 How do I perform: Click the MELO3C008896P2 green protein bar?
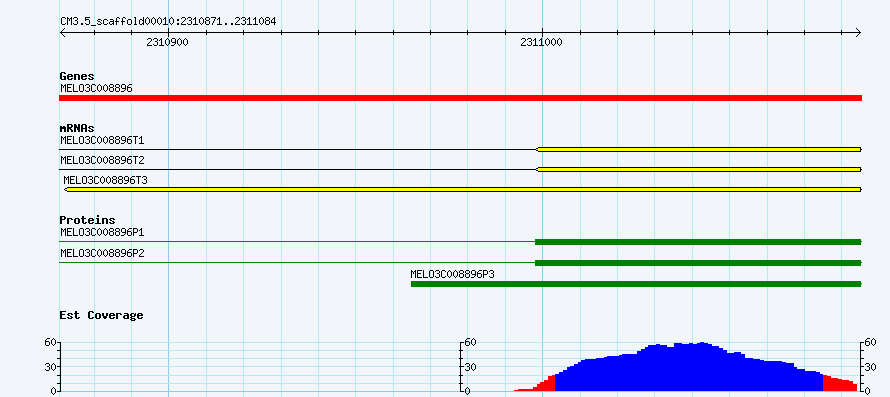[698, 263]
